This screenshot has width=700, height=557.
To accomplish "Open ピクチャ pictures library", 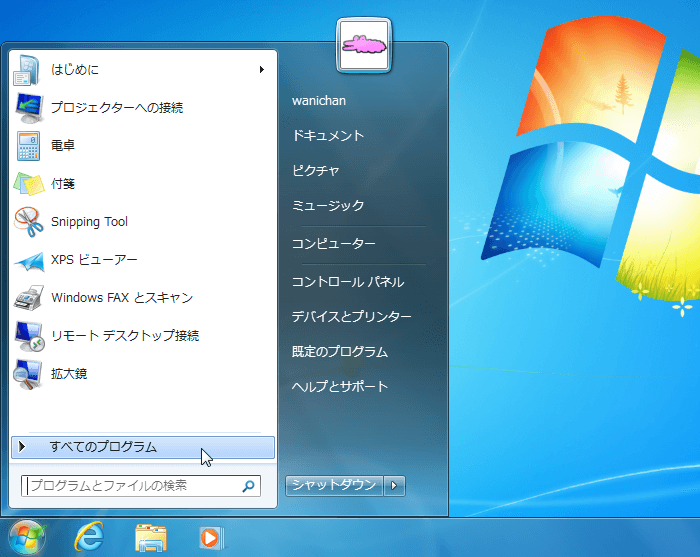I will pyautogui.click(x=316, y=170).
